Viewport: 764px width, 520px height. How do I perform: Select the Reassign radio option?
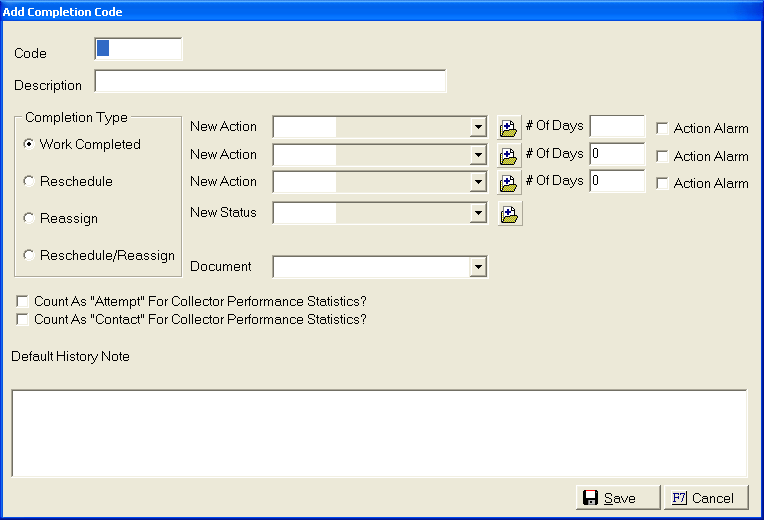(x=29, y=219)
